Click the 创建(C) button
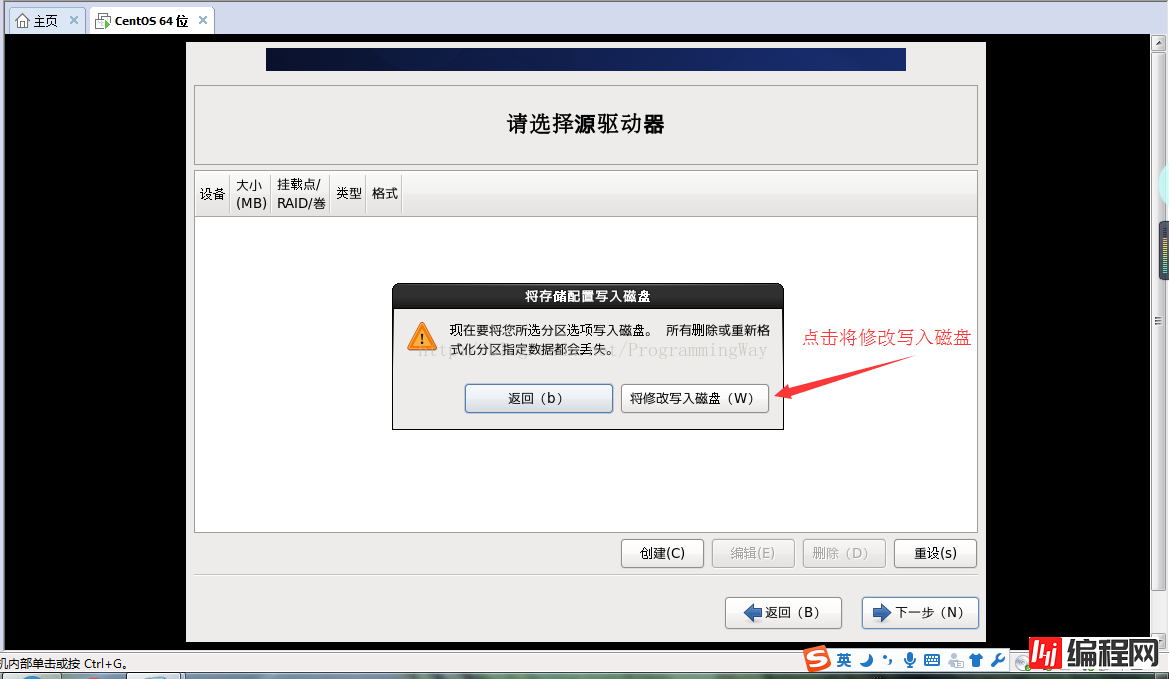The height and width of the screenshot is (679, 1169). (x=662, y=553)
